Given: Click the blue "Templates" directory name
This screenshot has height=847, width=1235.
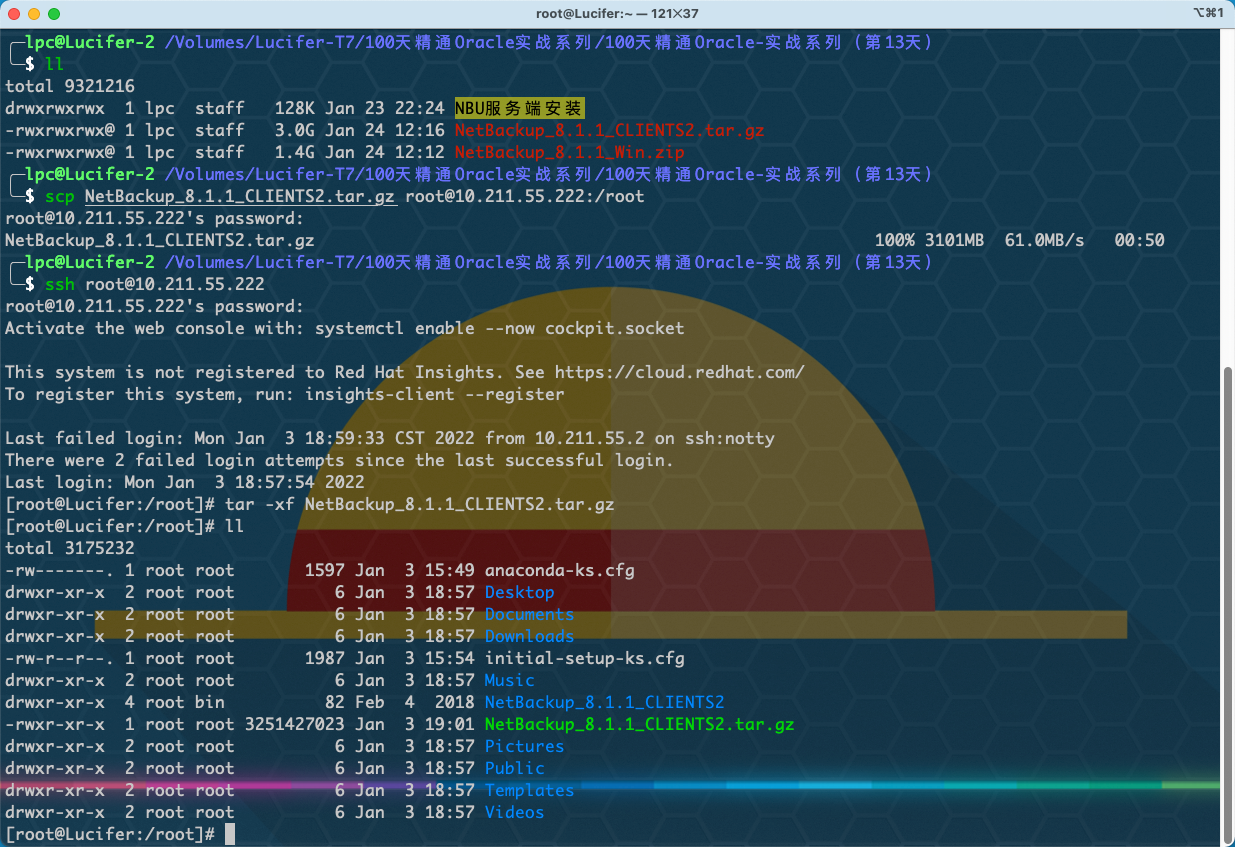Looking at the screenshot, I should pyautogui.click(x=530, y=790).
